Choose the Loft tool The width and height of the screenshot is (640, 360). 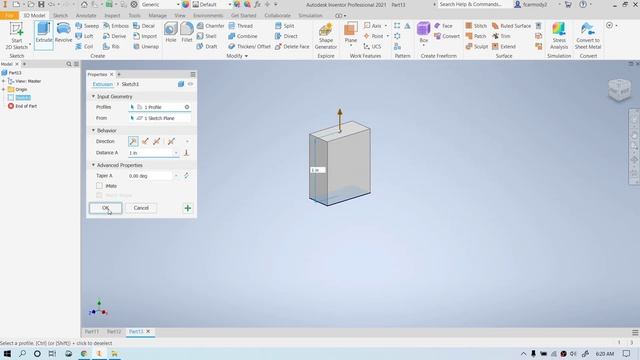(x=84, y=36)
